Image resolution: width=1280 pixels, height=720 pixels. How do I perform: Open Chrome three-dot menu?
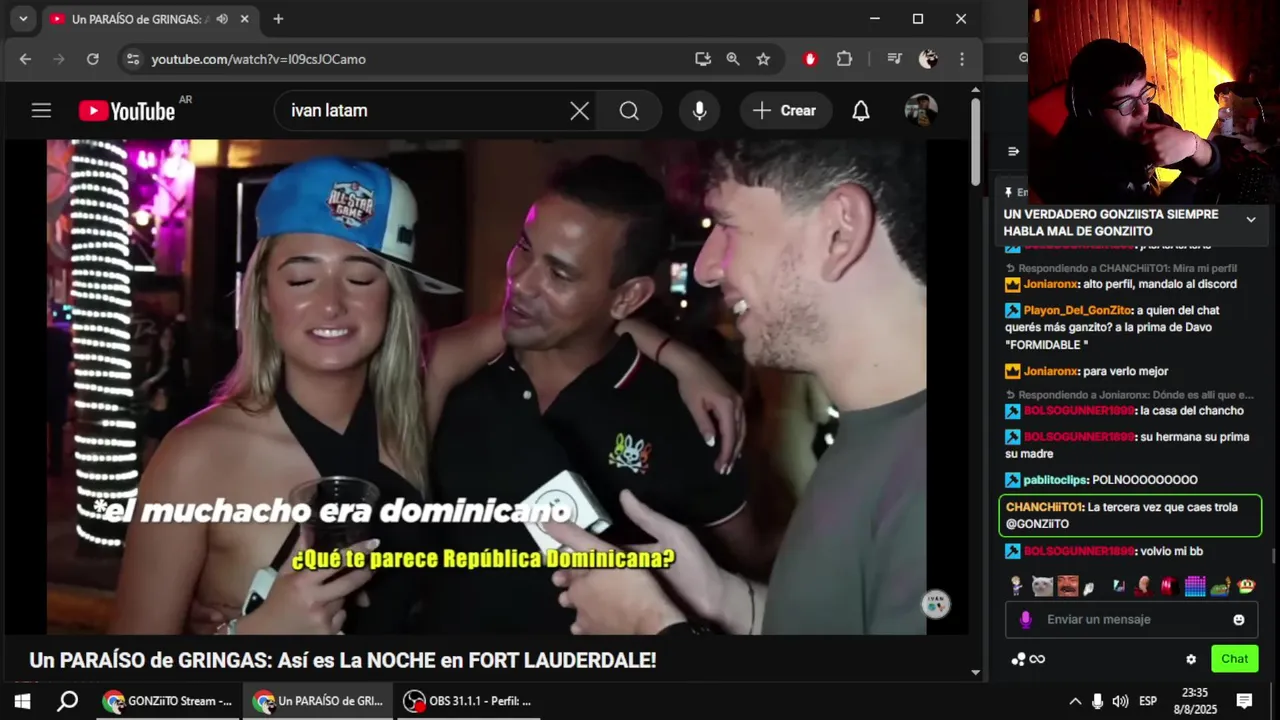tap(962, 59)
